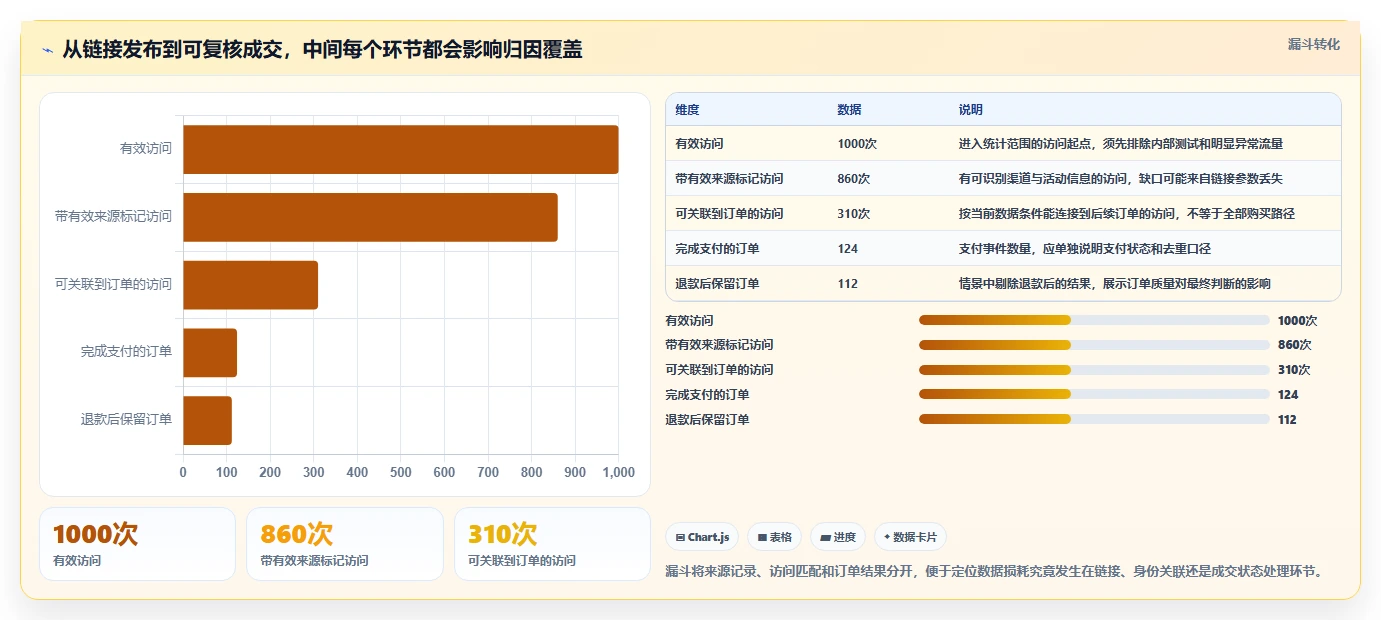Click the 310次 table cell
The height and width of the screenshot is (620, 1381).
tap(854, 214)
